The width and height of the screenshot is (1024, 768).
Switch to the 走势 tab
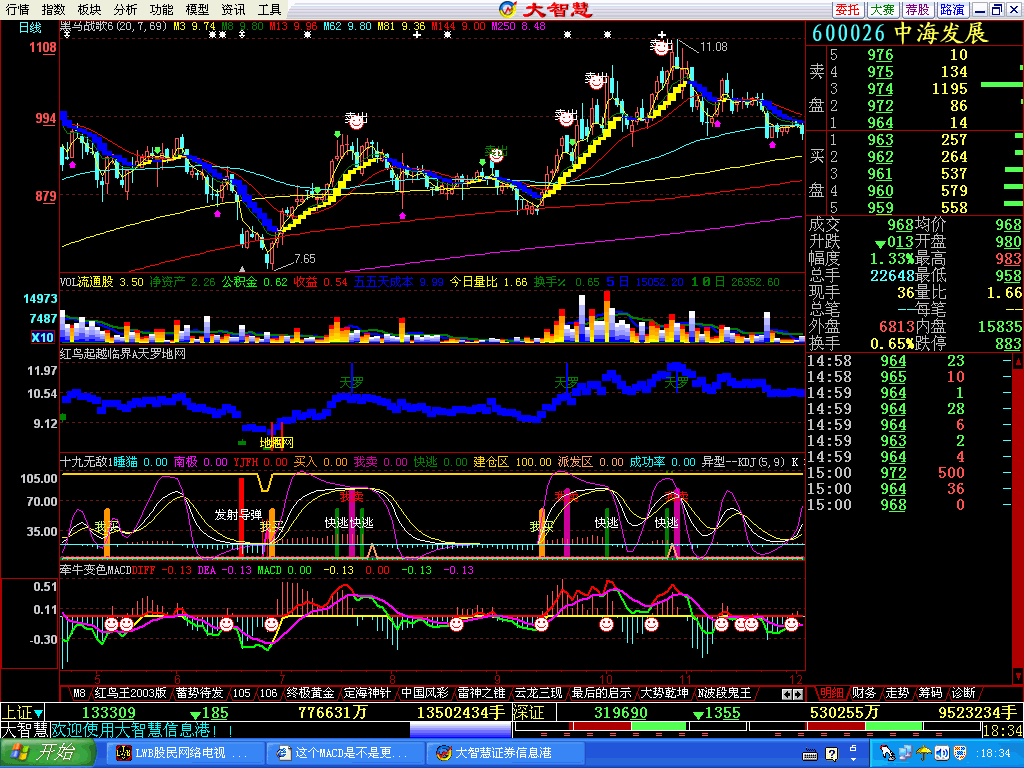(897, 693)
